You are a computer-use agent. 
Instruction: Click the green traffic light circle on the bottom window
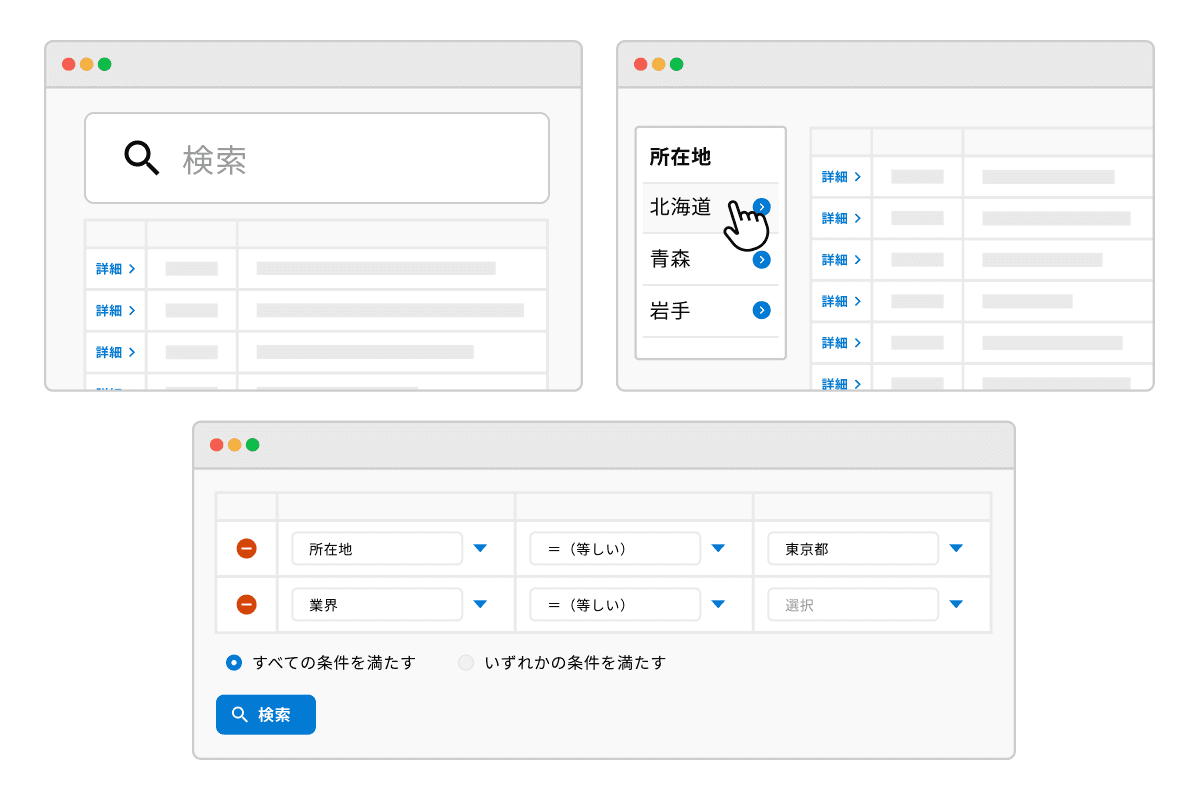pyautogui.click(x=253, y=446)
